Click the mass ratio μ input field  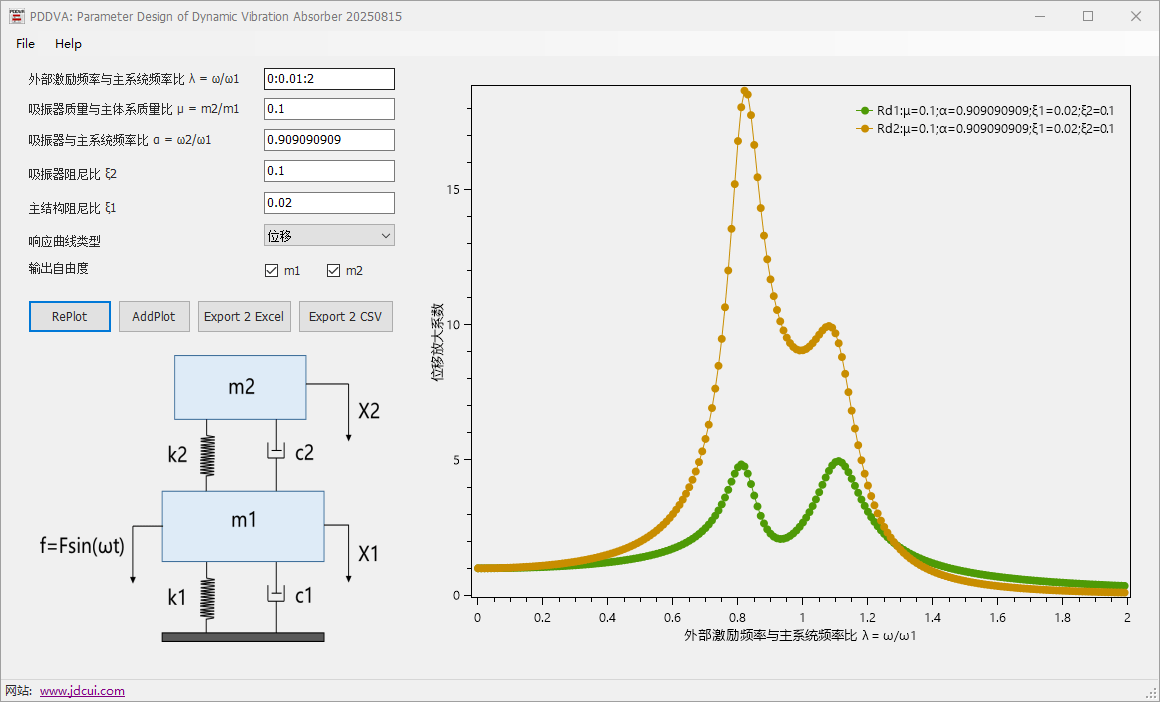[x=329, y=109]
